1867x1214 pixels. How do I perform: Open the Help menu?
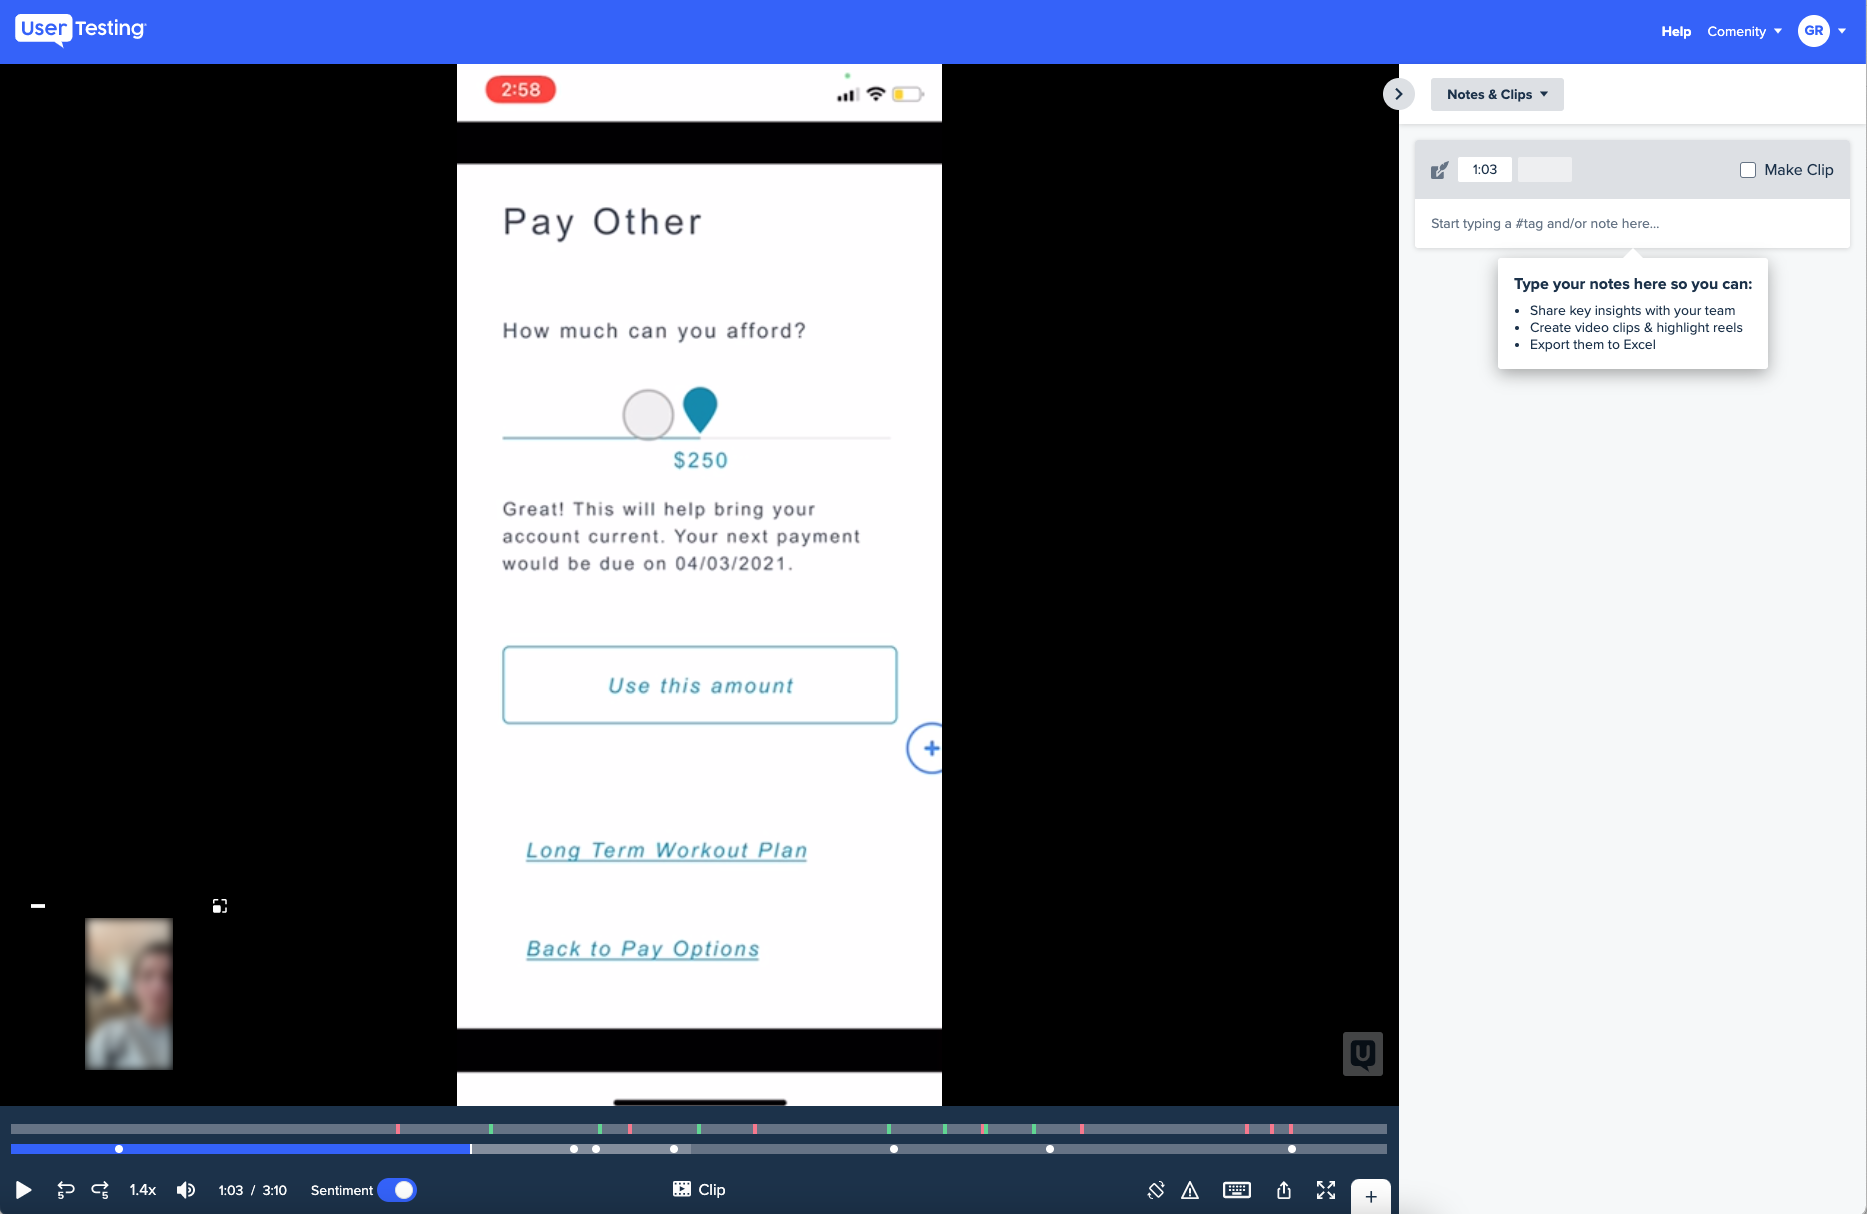pos(1675,31)
